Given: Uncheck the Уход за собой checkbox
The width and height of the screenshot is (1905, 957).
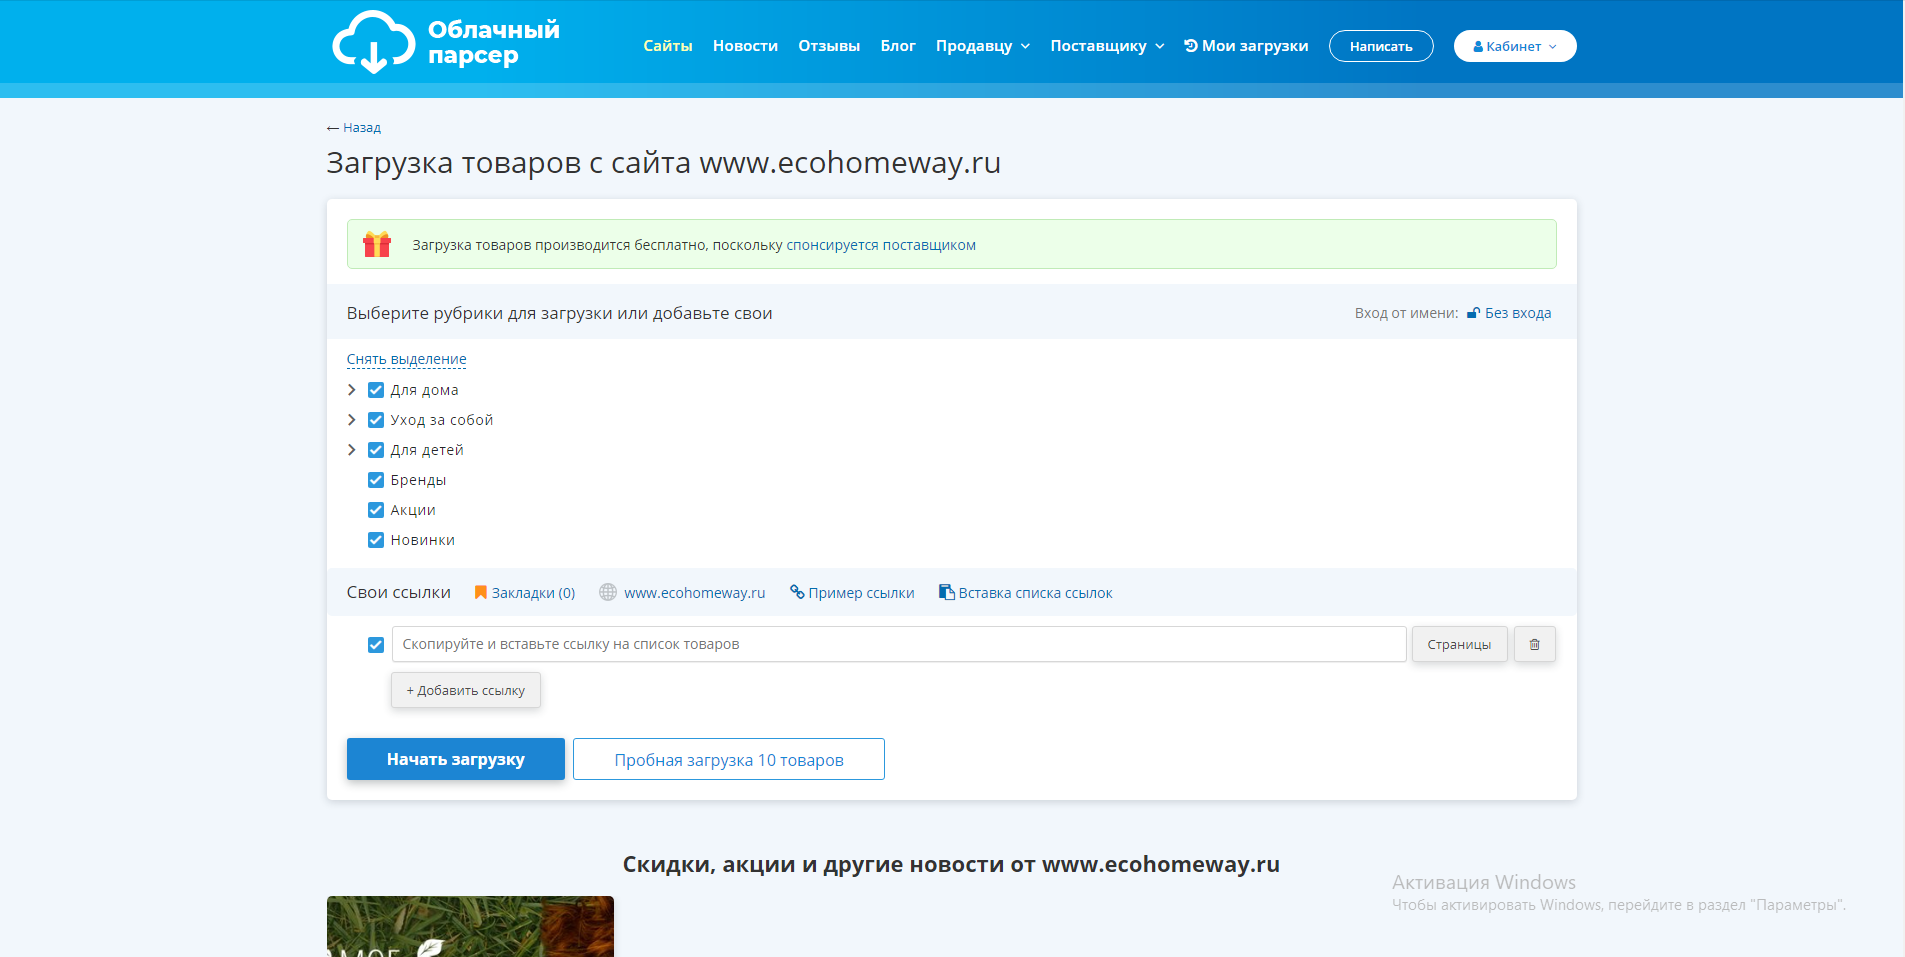Looking at the screenshot, I should pyautogui.click(x=376, y=420).
